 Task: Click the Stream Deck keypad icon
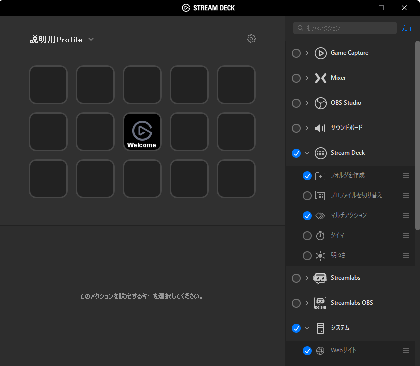pos(320,153)
